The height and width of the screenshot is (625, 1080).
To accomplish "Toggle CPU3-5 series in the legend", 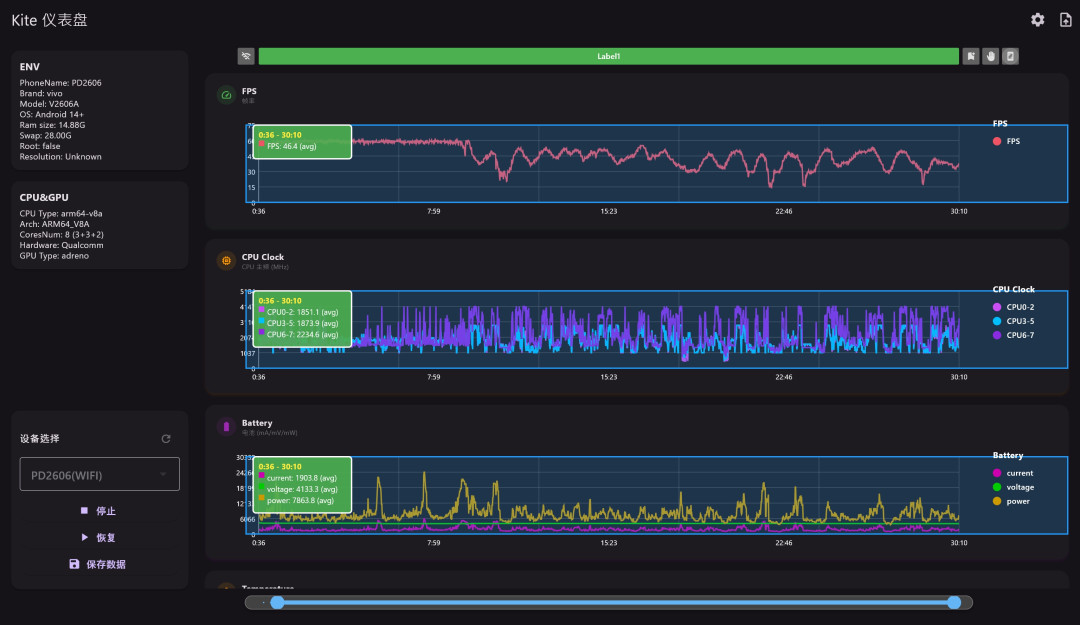I will (1013, 321).
